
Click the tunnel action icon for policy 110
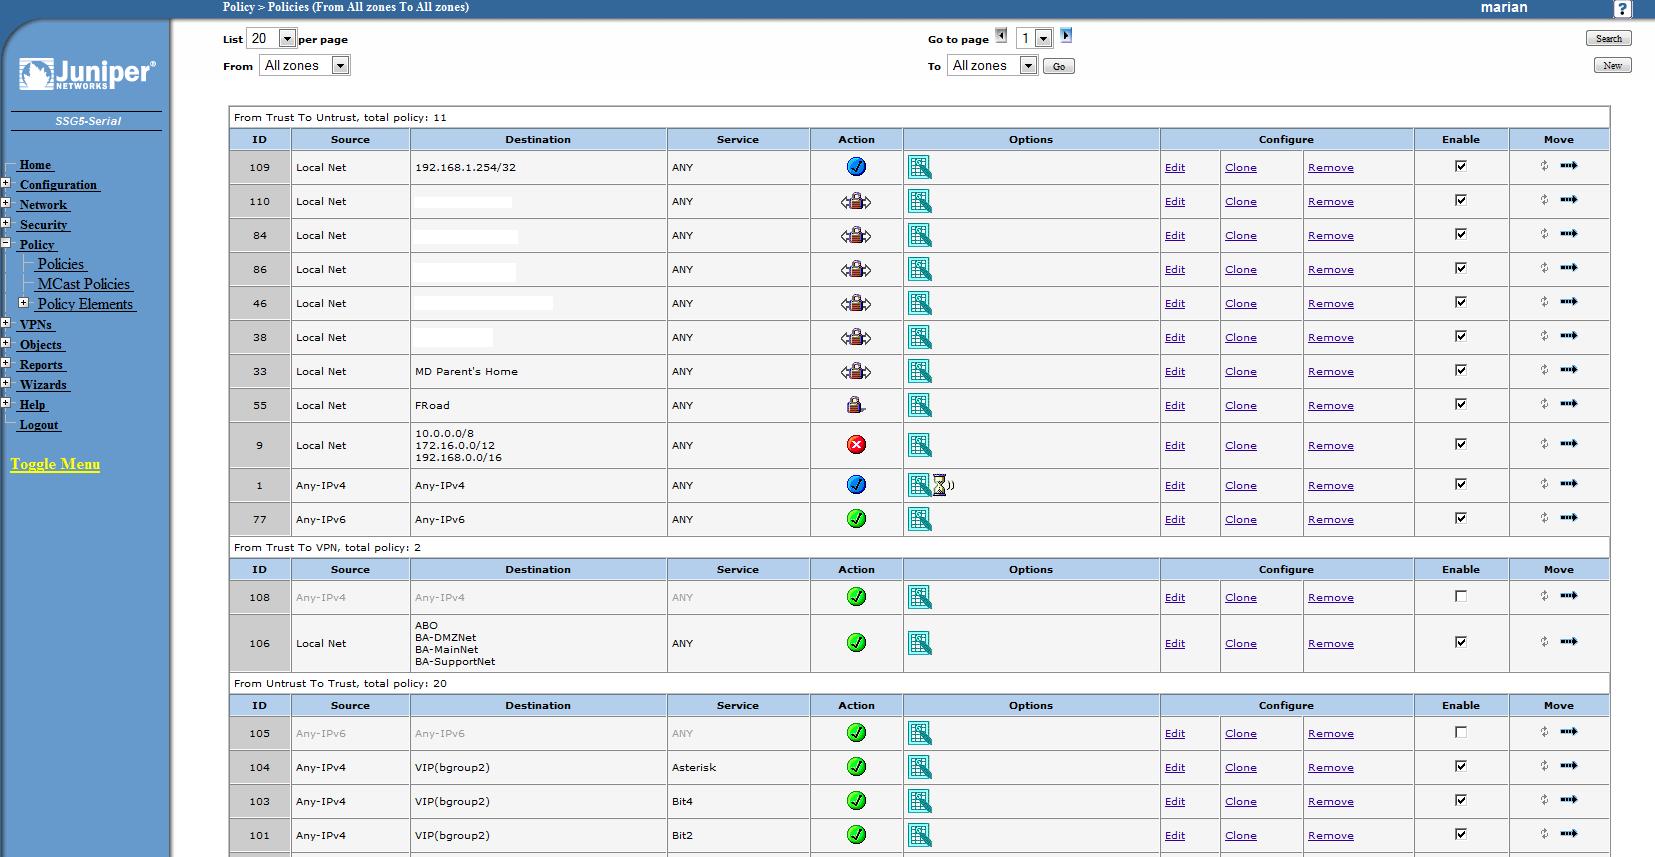click(x=856, y=201)
